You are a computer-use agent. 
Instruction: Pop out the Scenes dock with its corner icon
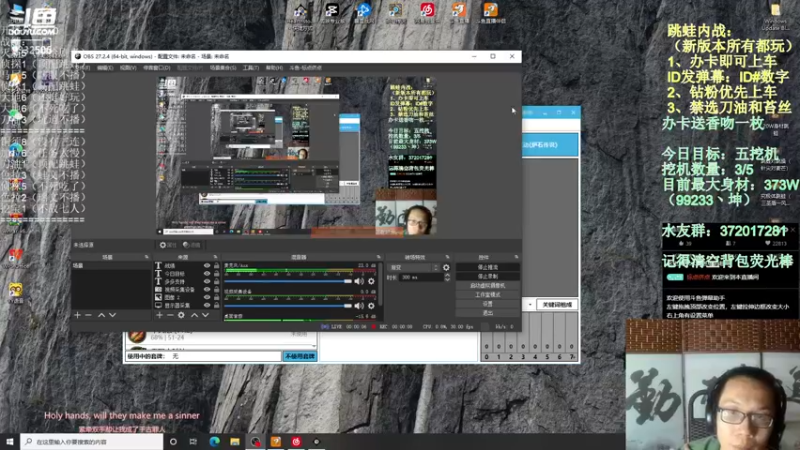[x=146, y=257]
